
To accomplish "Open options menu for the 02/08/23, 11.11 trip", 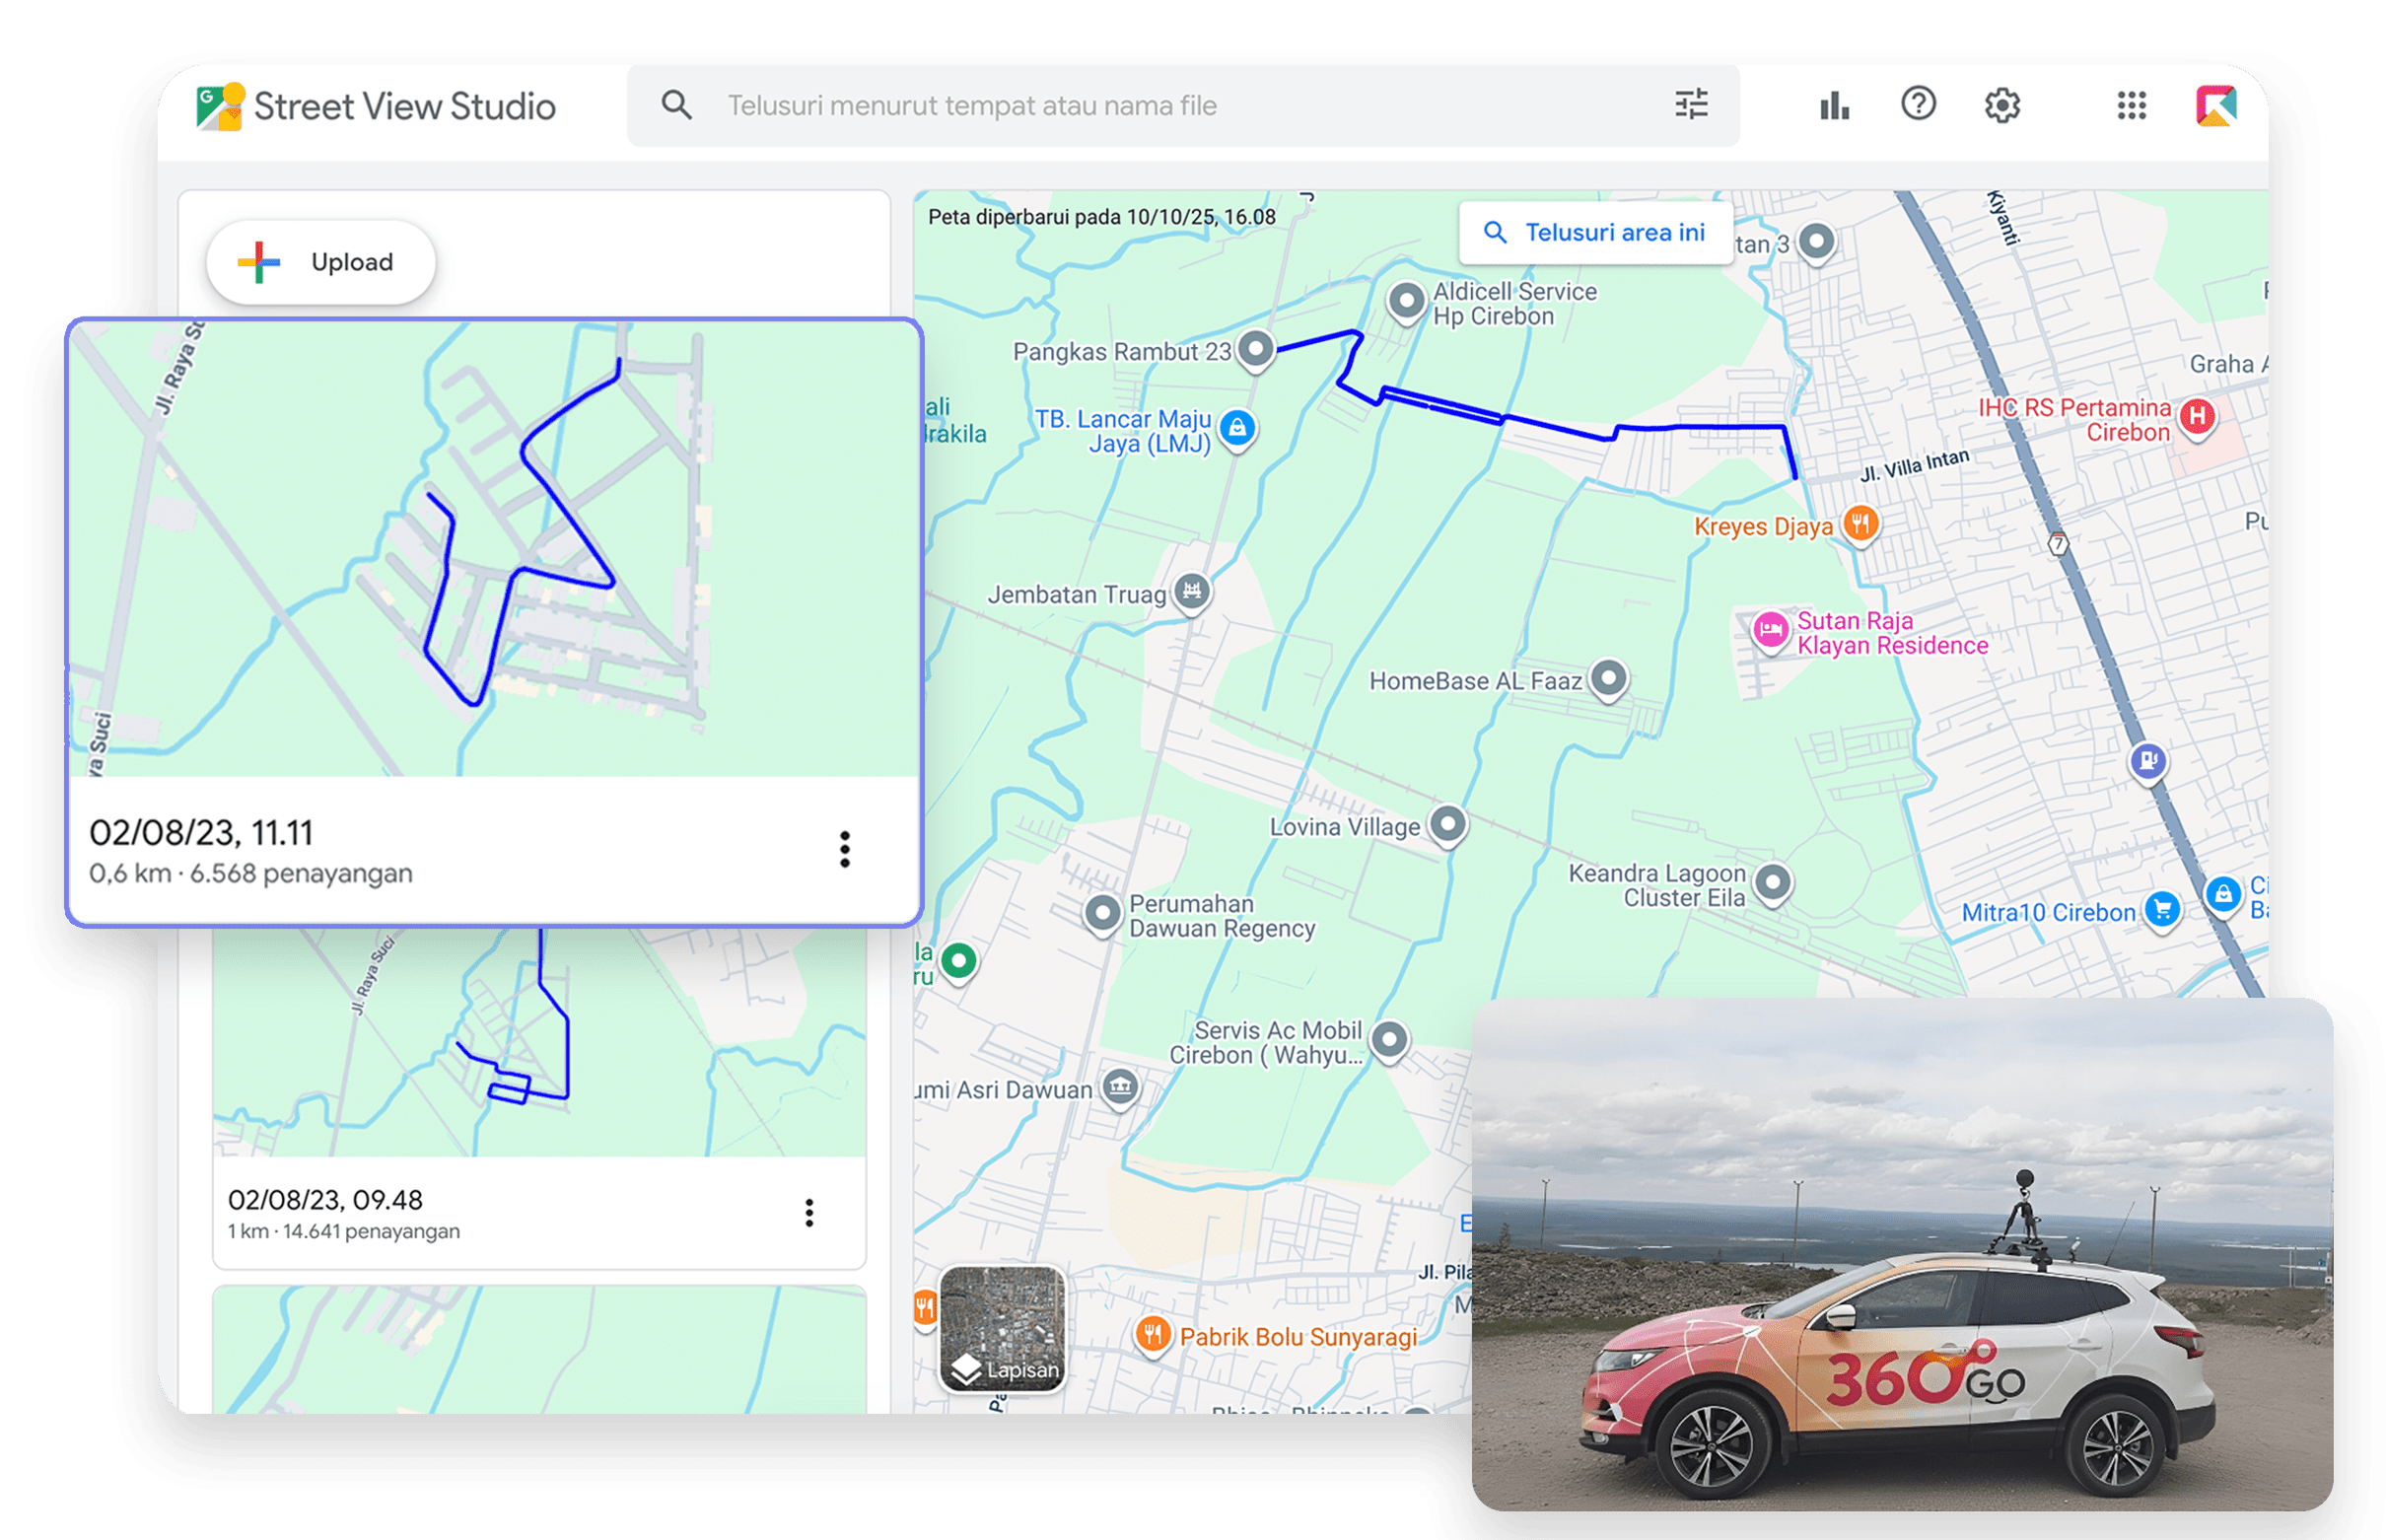I will 845,850.
